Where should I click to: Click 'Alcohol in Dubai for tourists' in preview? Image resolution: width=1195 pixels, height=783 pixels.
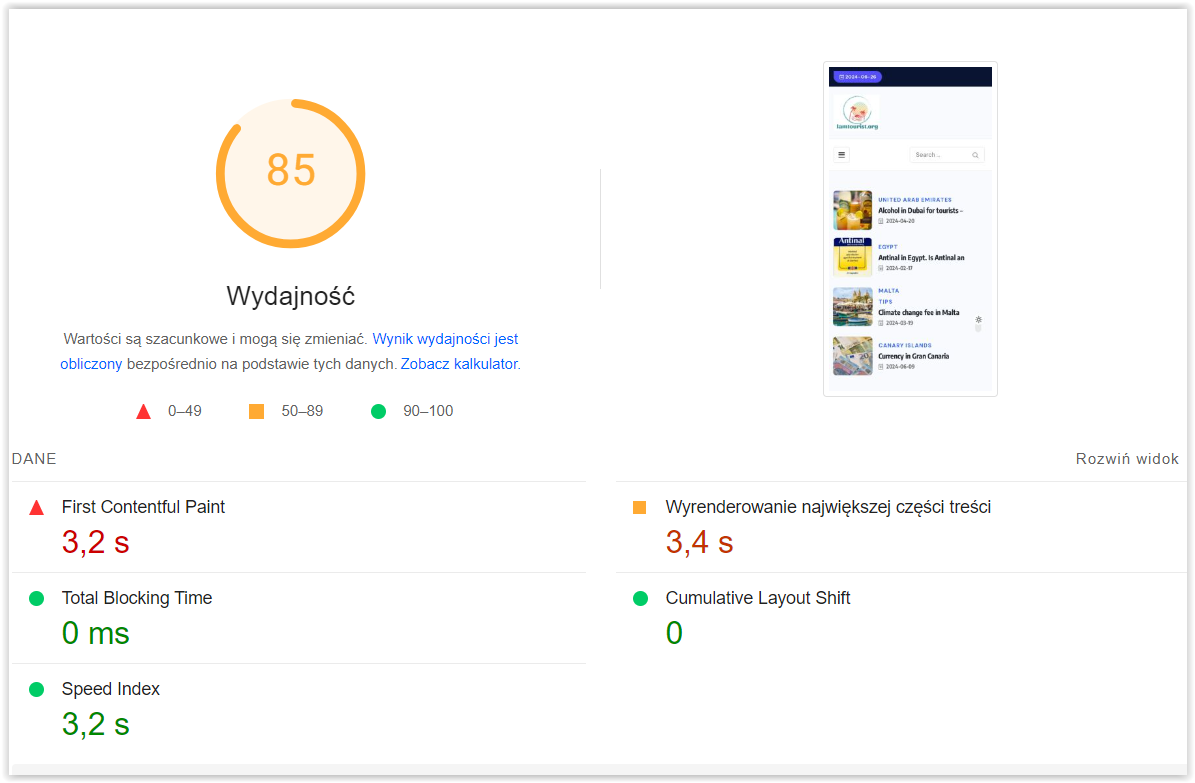click(x=921, y=210)
